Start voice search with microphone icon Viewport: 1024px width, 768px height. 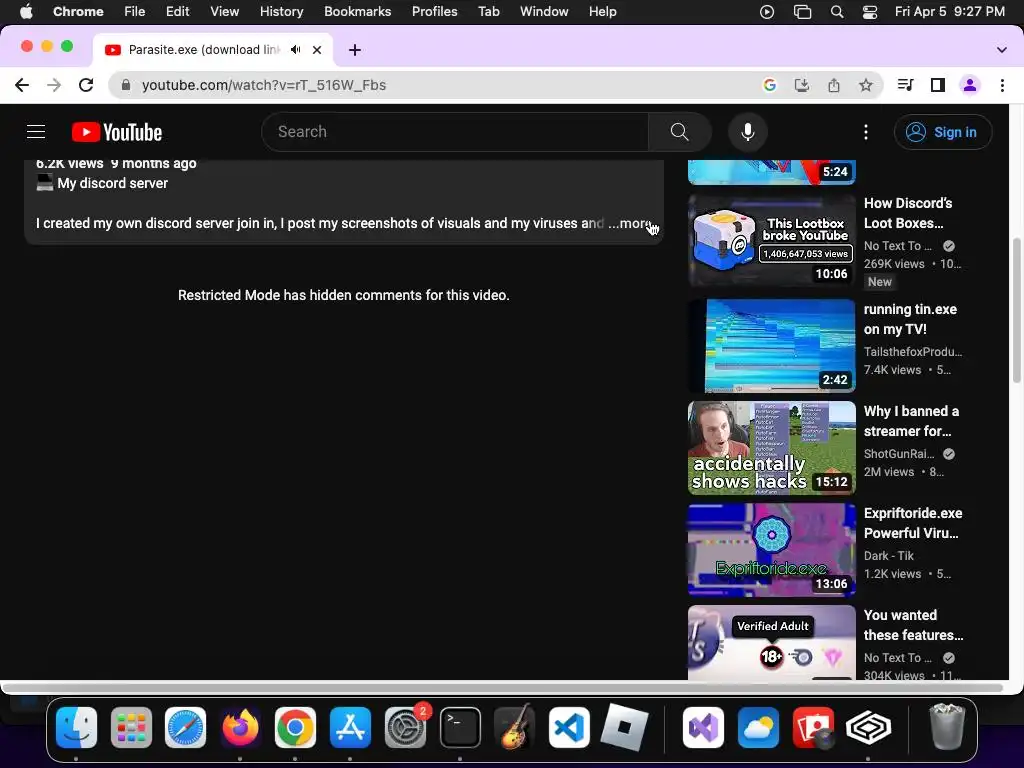pyautogui.click(x=748, y=132)
